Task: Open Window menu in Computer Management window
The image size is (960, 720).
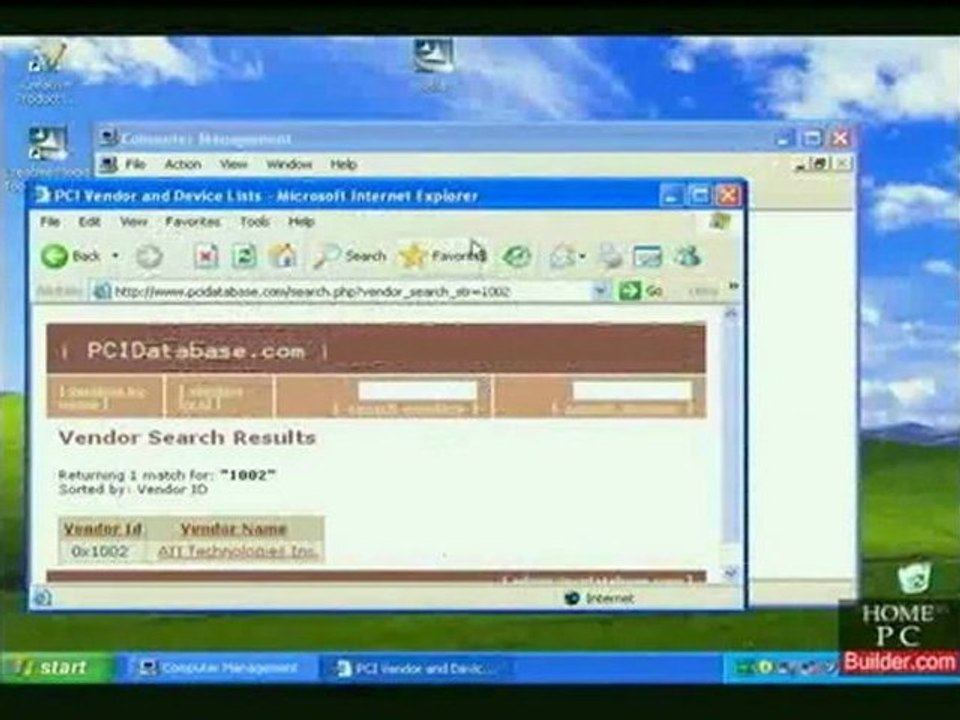Action: [289, 164]
